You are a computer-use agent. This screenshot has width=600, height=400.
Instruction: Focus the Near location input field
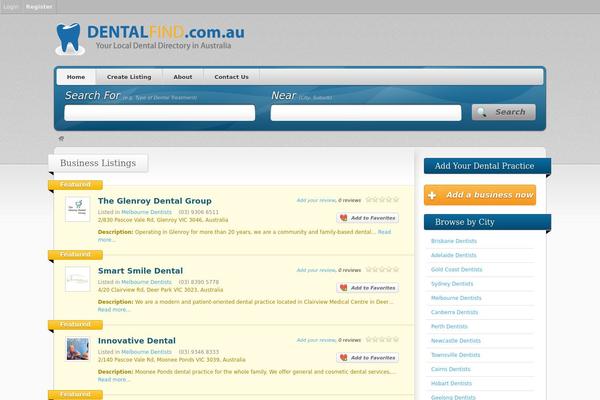point(366,113)
